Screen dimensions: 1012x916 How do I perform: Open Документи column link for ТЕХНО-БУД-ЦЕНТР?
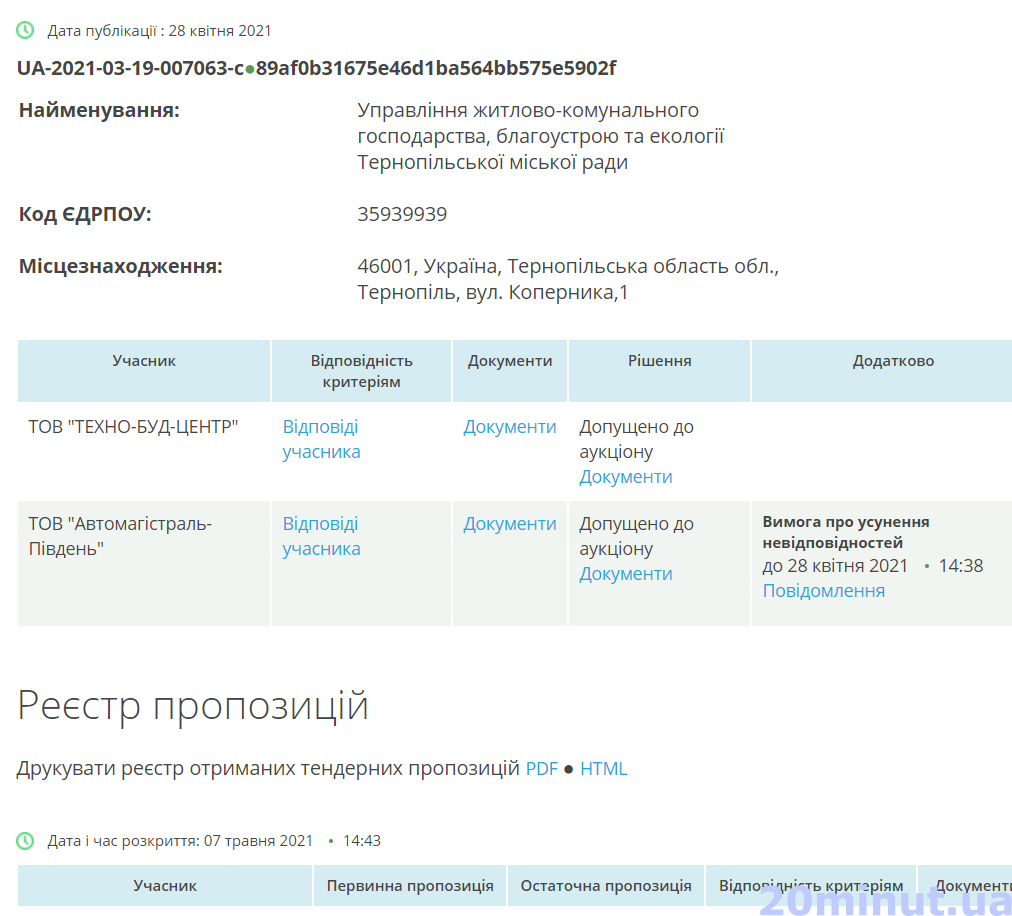[x=509, y=427]
